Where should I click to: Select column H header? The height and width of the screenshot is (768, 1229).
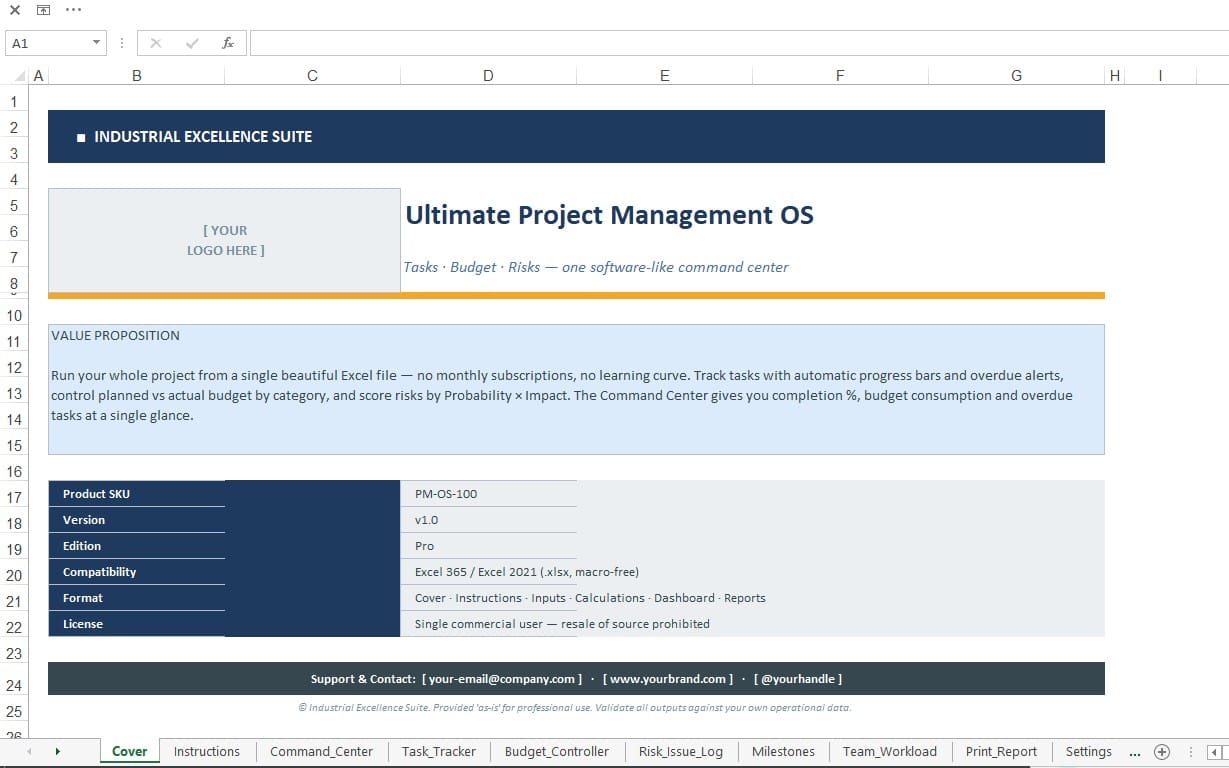[x=1114, y=76]
